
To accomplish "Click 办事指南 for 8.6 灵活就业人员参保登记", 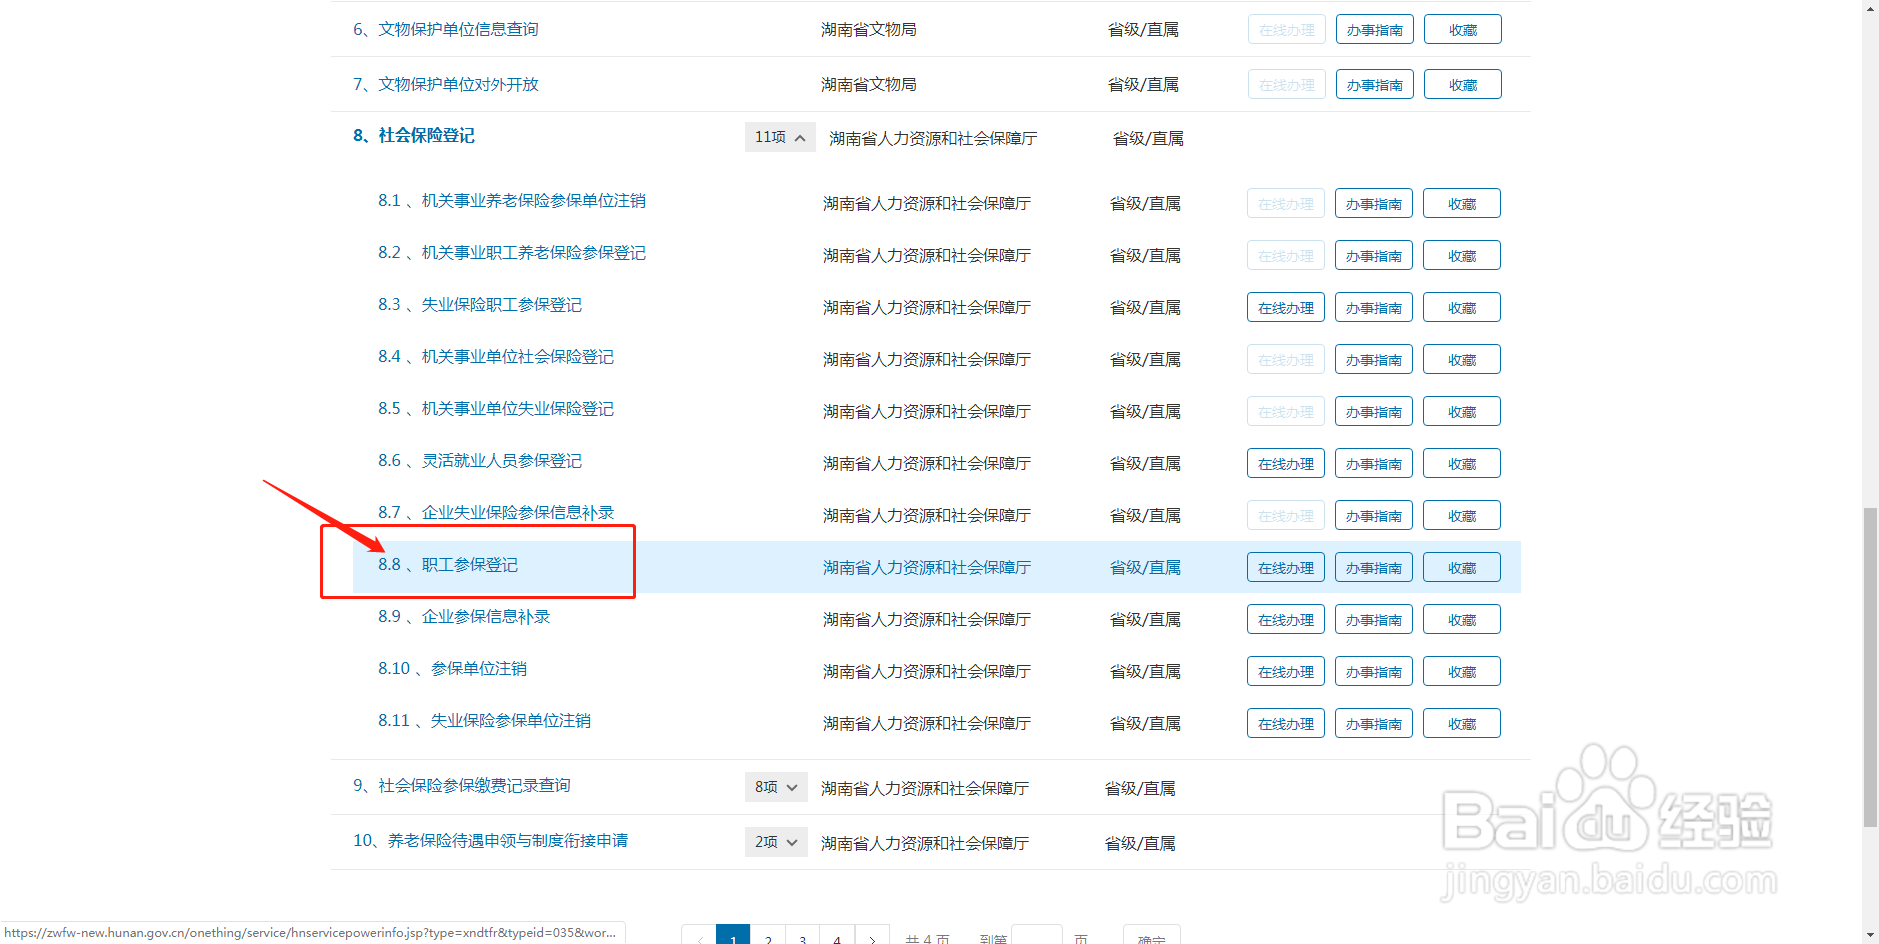I will (x=1374, y=463).
